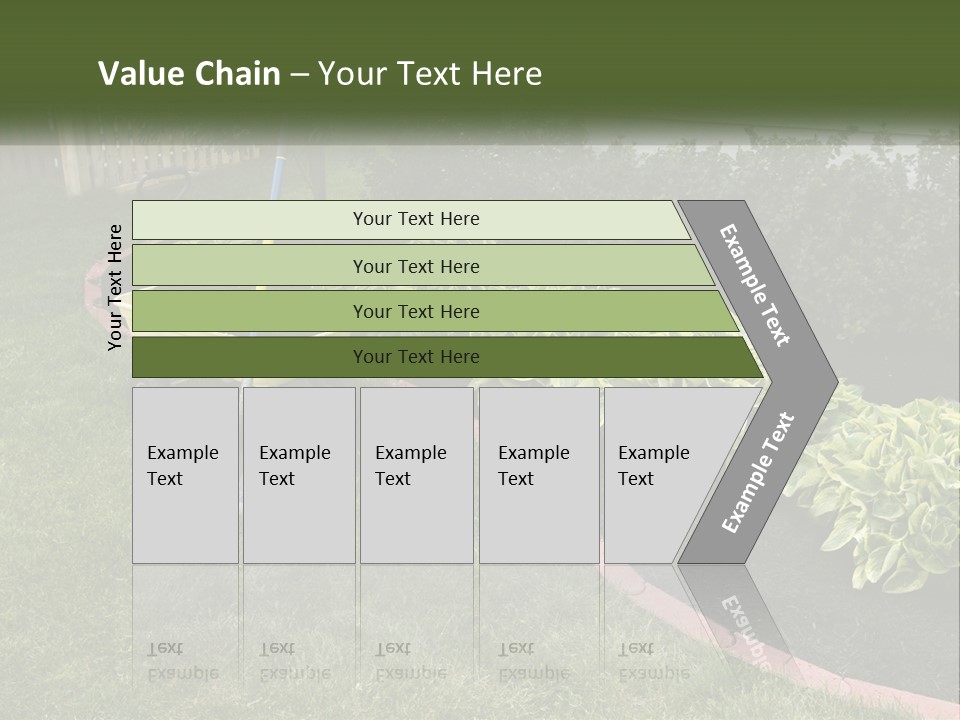Click the text in the dark green bar
Screen dimensions: 960x720
point(416,357)
